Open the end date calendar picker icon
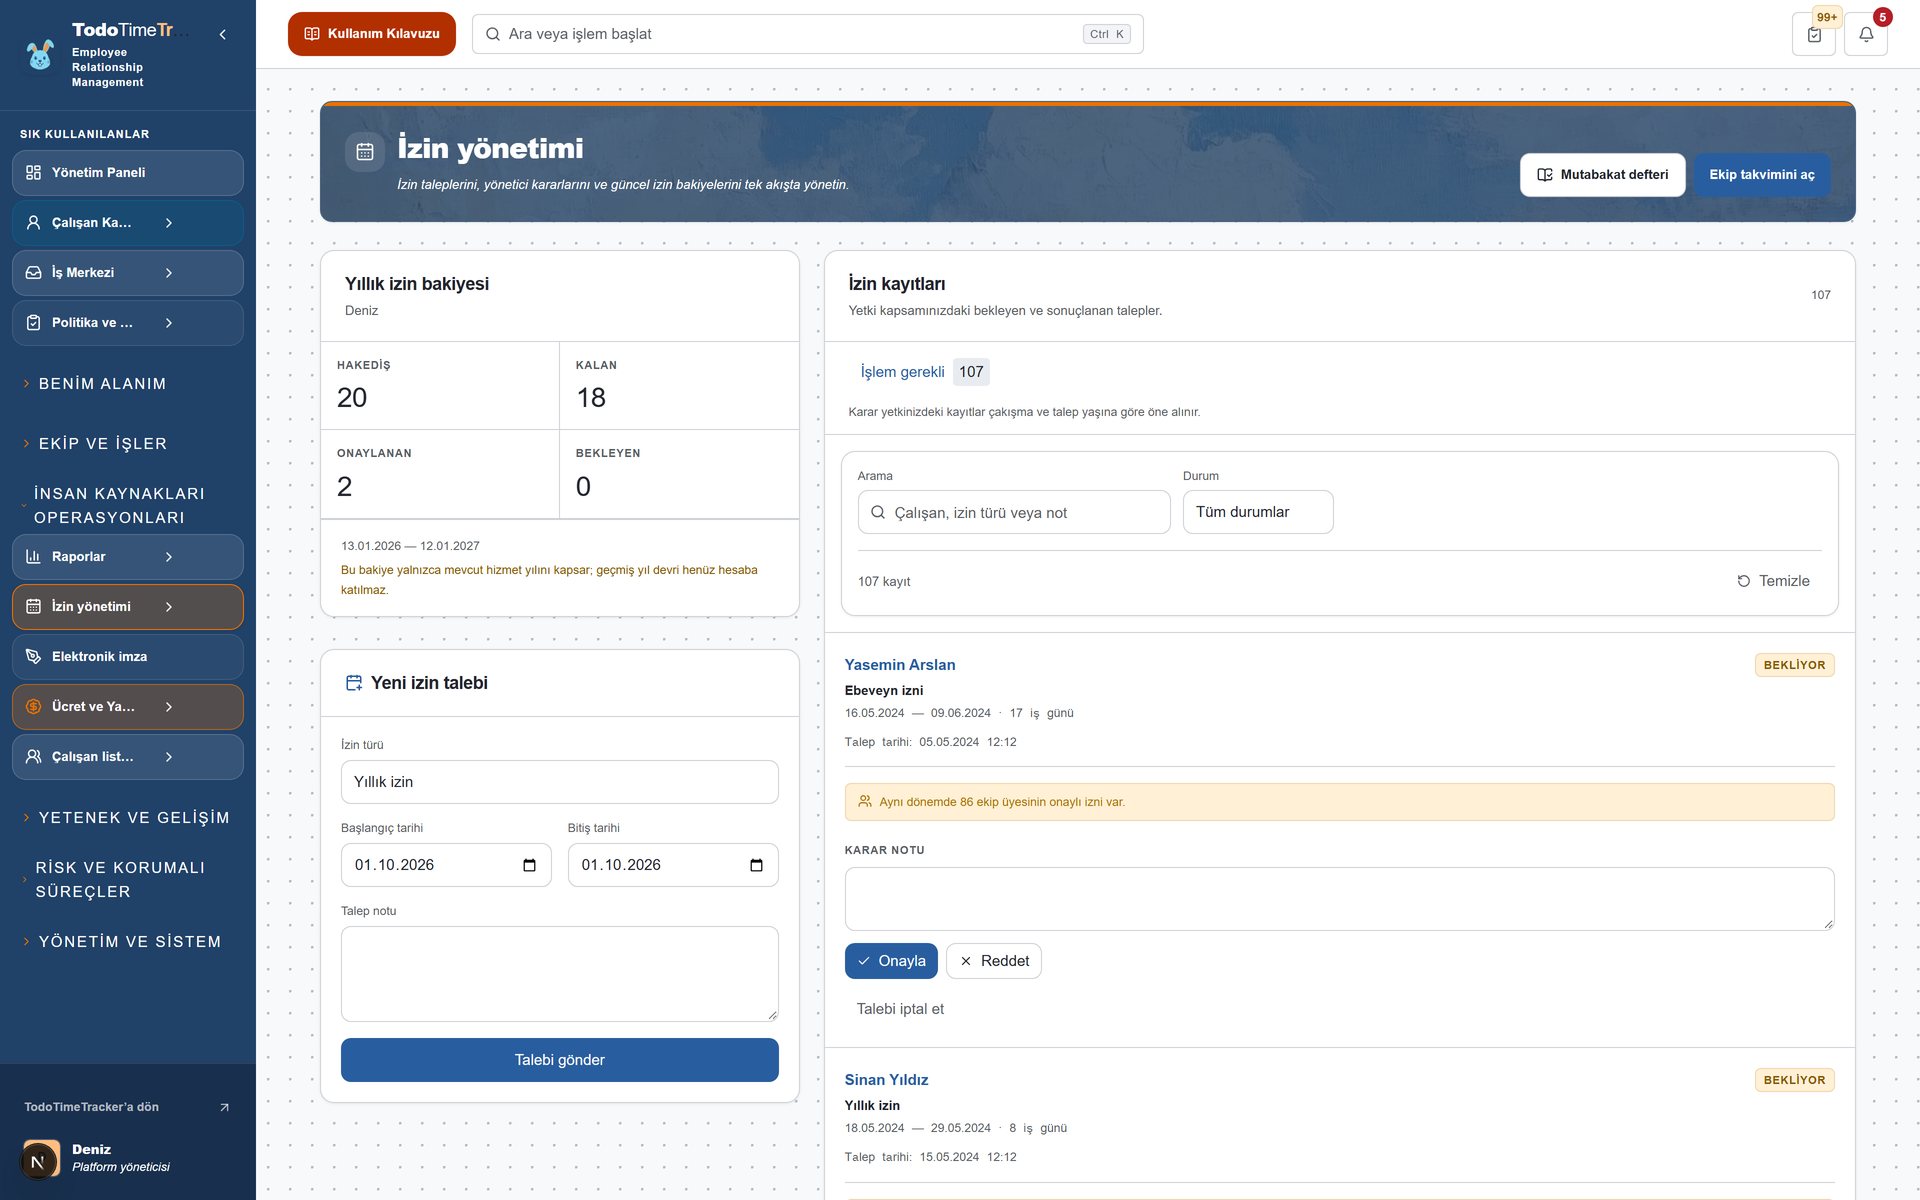This screenshot has width=1920, height=1200. 756,865
